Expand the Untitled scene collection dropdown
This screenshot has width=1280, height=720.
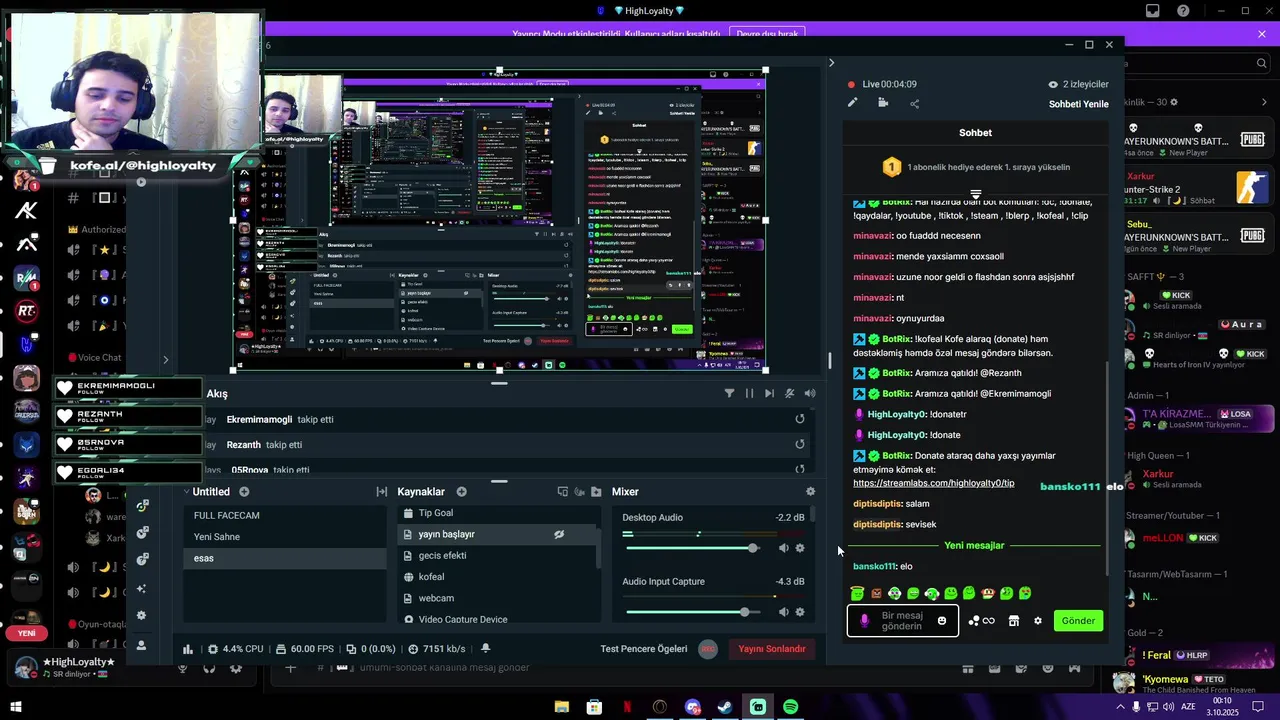click(x=186, y=492)
